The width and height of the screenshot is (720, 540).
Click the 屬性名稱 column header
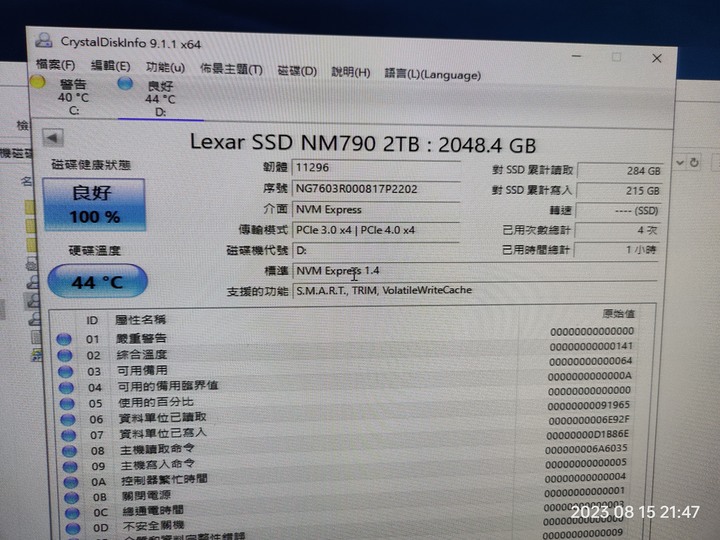(x=140, y=320)
